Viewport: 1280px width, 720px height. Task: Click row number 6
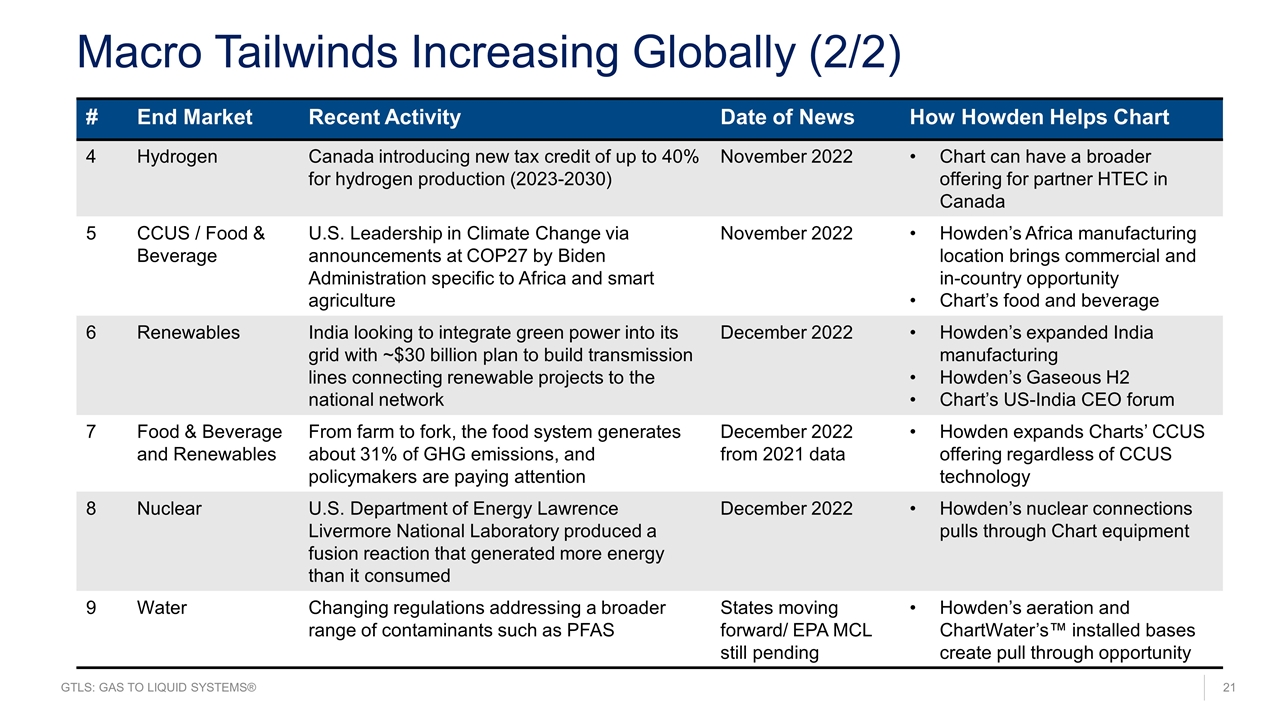(x=91, y=333)
